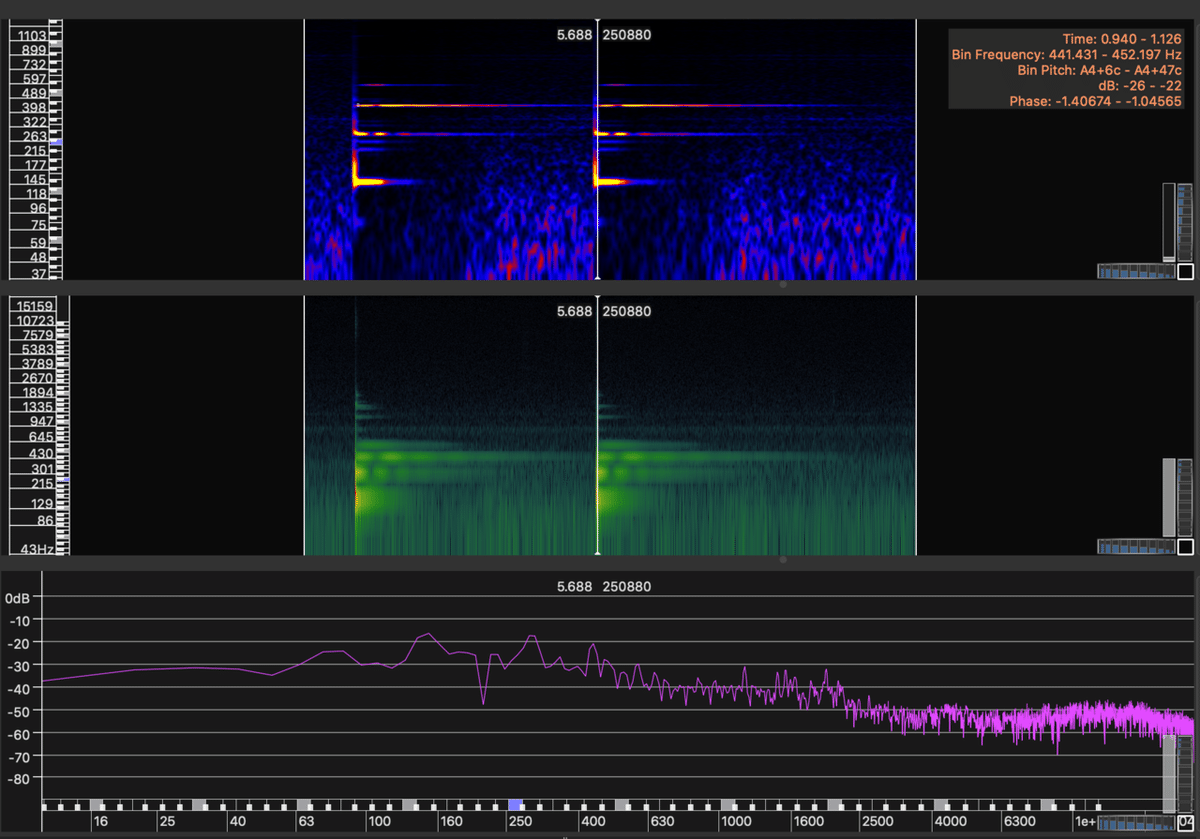
Task: Click the "Time: 0.940 - 1.126" readout
Action: click(x=1122, y=39)
